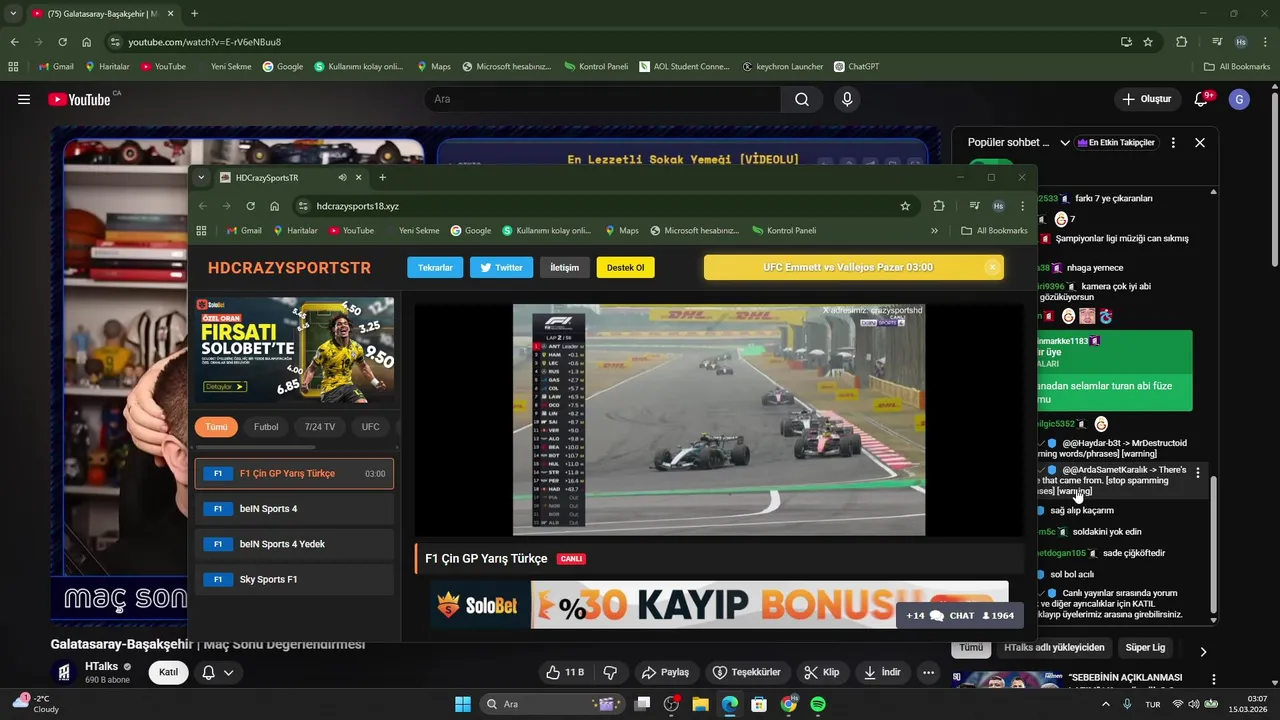Open Chrome menu in HDCrazySports window

click(x=1022, y=206)
